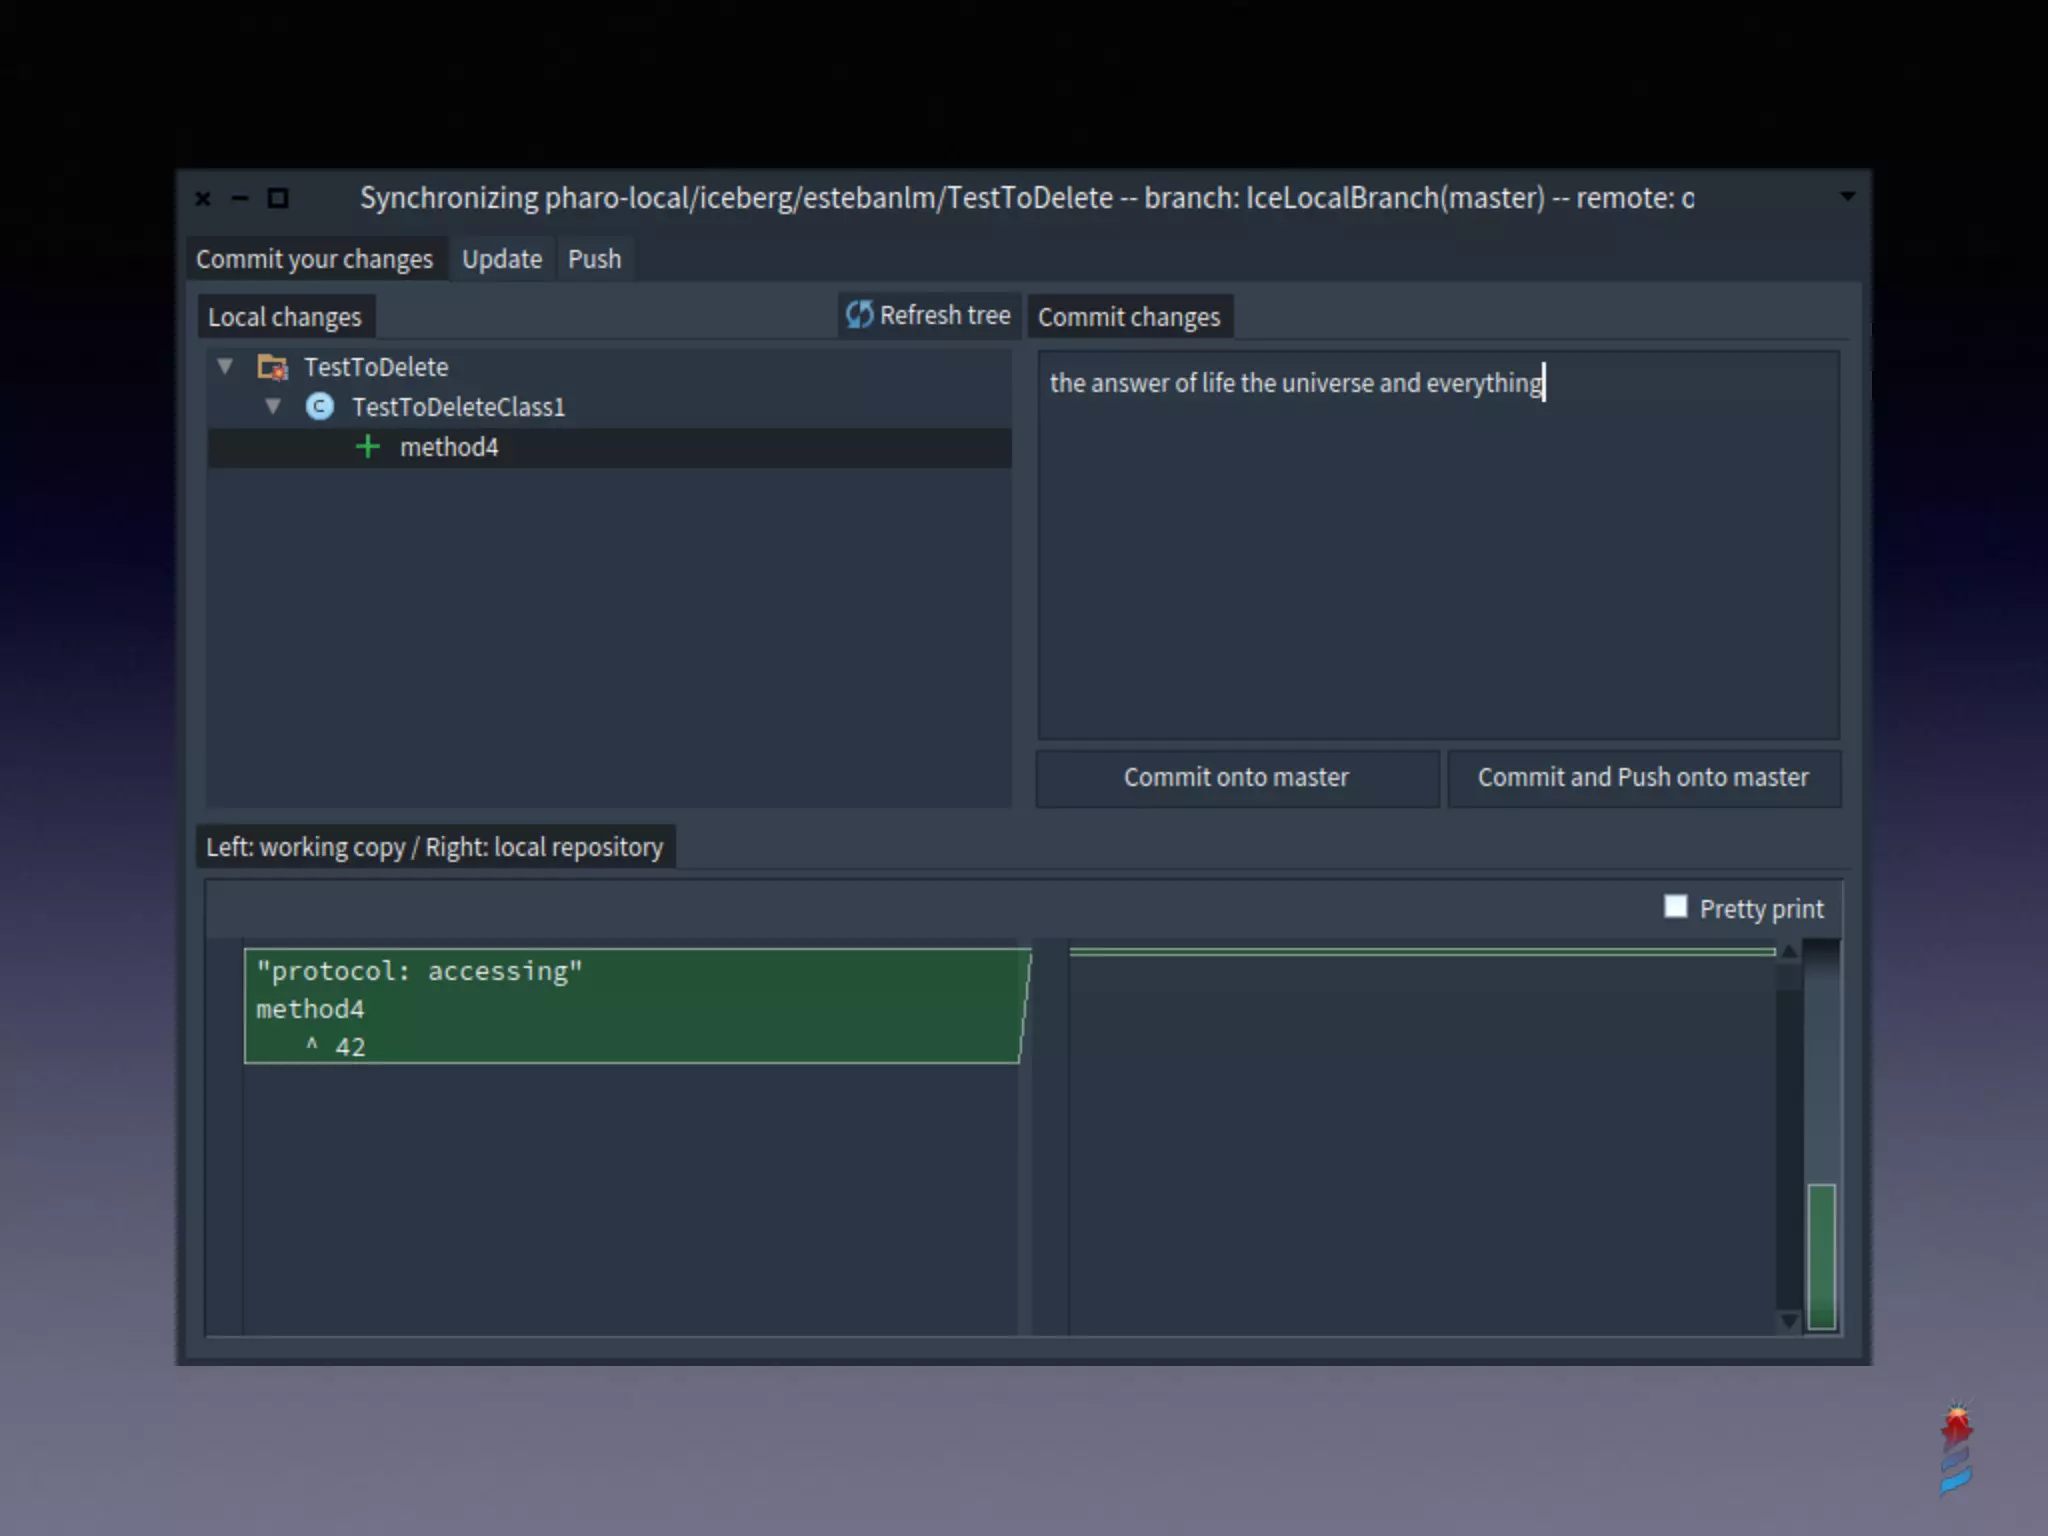The width and height of the screenshot is (2048, 1536).
Task: Click the window menu arrow in title bar
Action: (1847, 197)
